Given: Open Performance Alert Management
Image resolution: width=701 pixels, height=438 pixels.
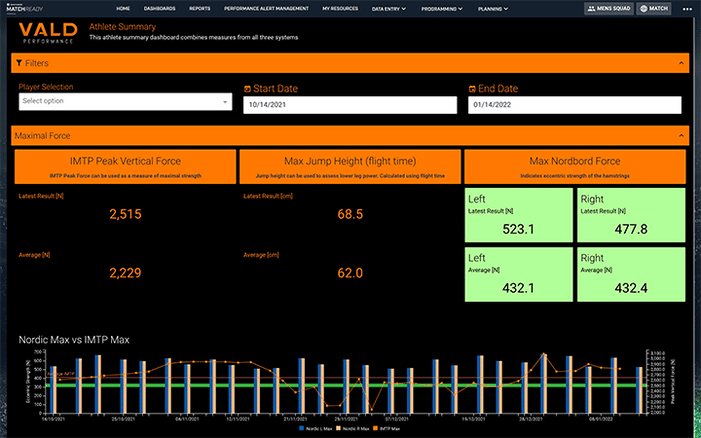Looking at the screenshot, I should 266,8.
